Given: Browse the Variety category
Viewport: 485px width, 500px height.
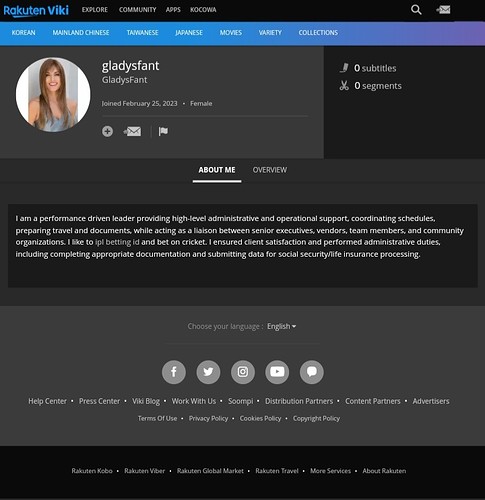Looking at the screenshot, I should tap(270, 33).
